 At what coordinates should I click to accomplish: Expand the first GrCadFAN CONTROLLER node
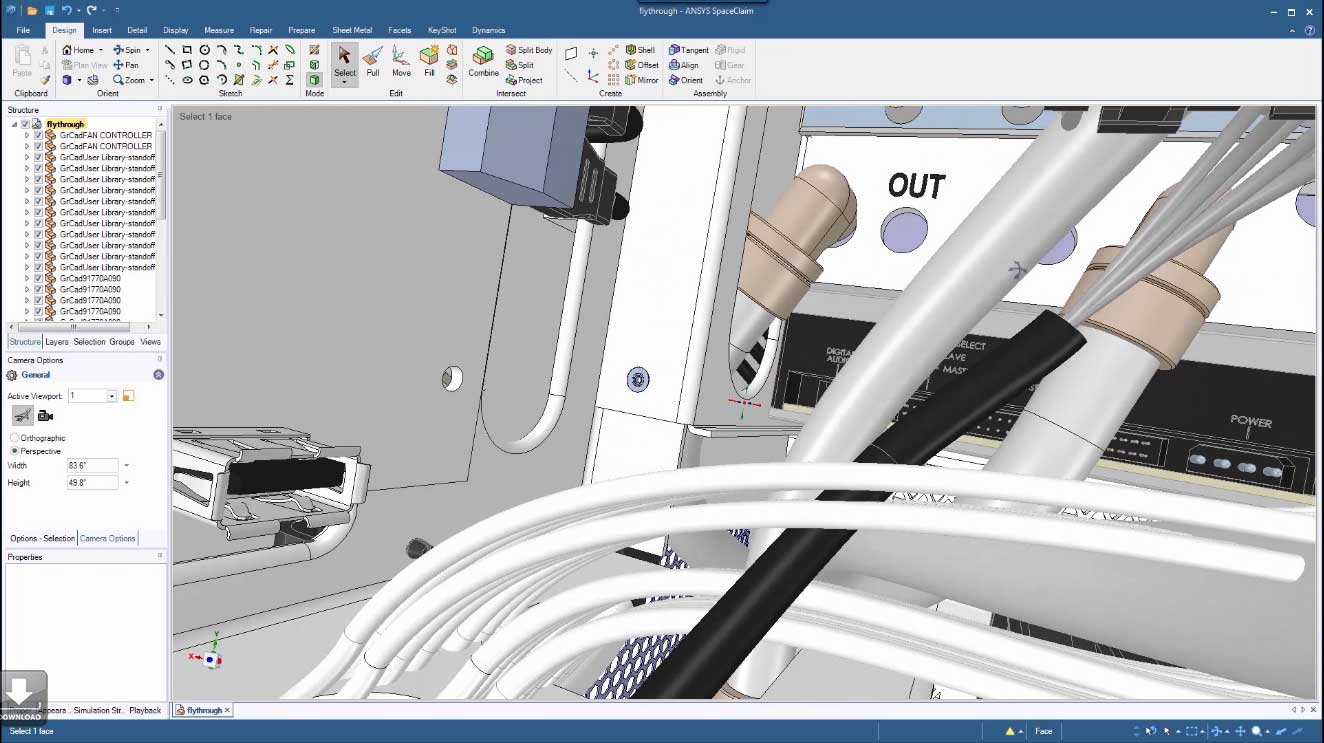pyautogui.click(x=27, y=135)
